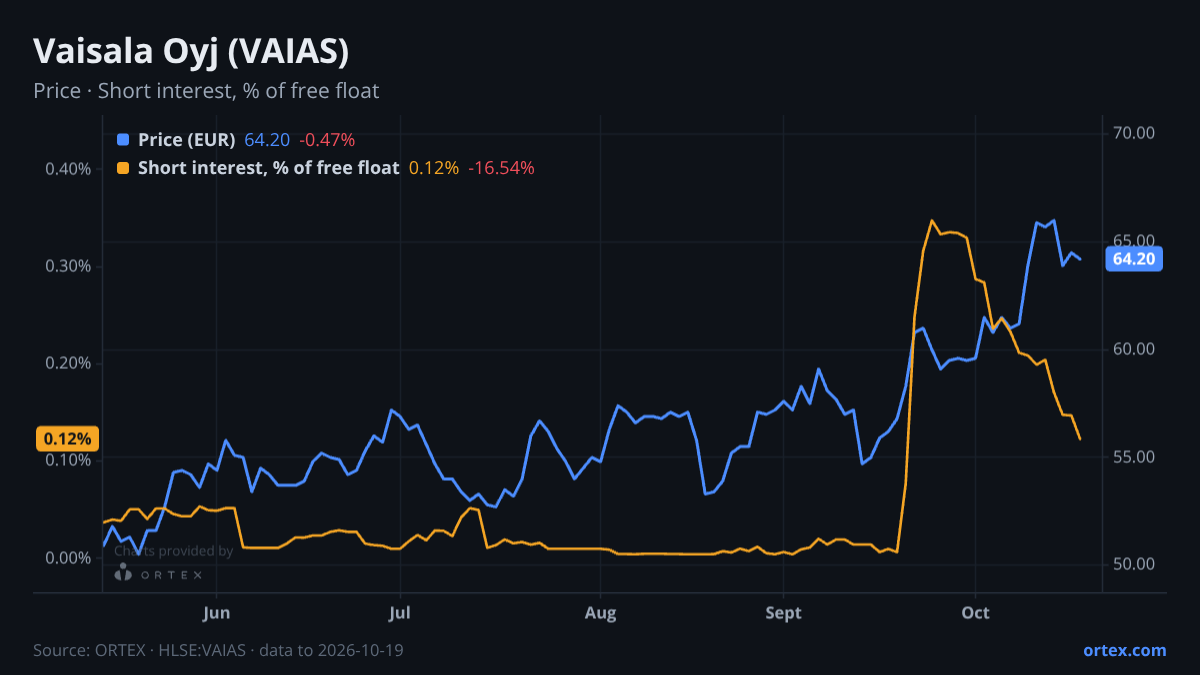Viewport: 1200px width, 675px height.
Task: Toggle the Price (EUR) legend label
Action: pyautogui.click(x=187, y=139)
